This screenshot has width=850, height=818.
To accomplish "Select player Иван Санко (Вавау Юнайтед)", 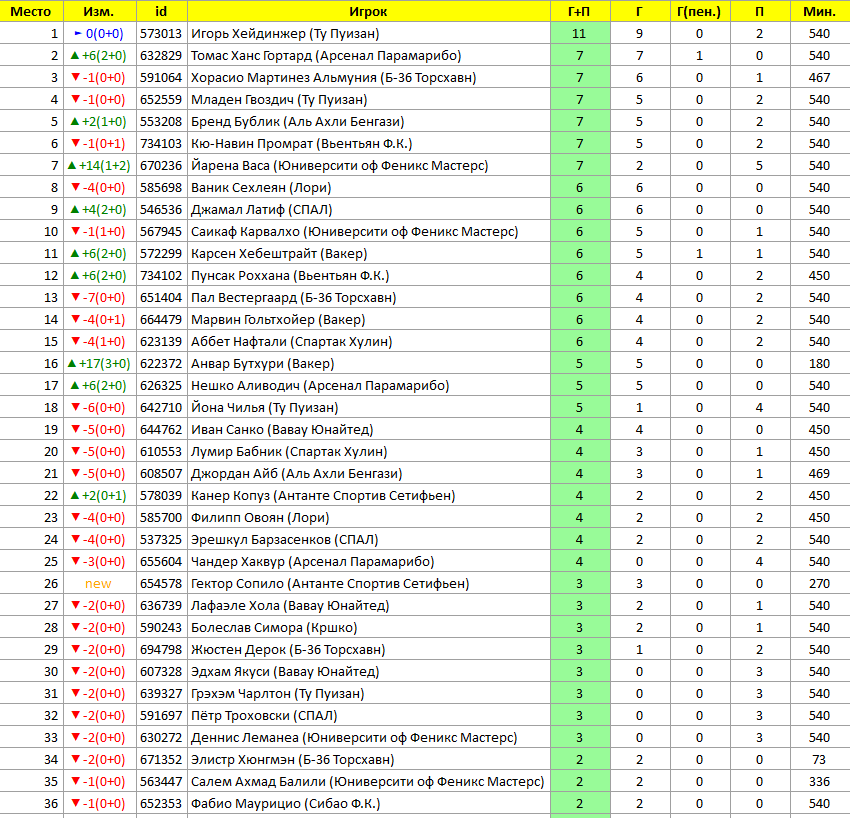I will click(282, 430).
